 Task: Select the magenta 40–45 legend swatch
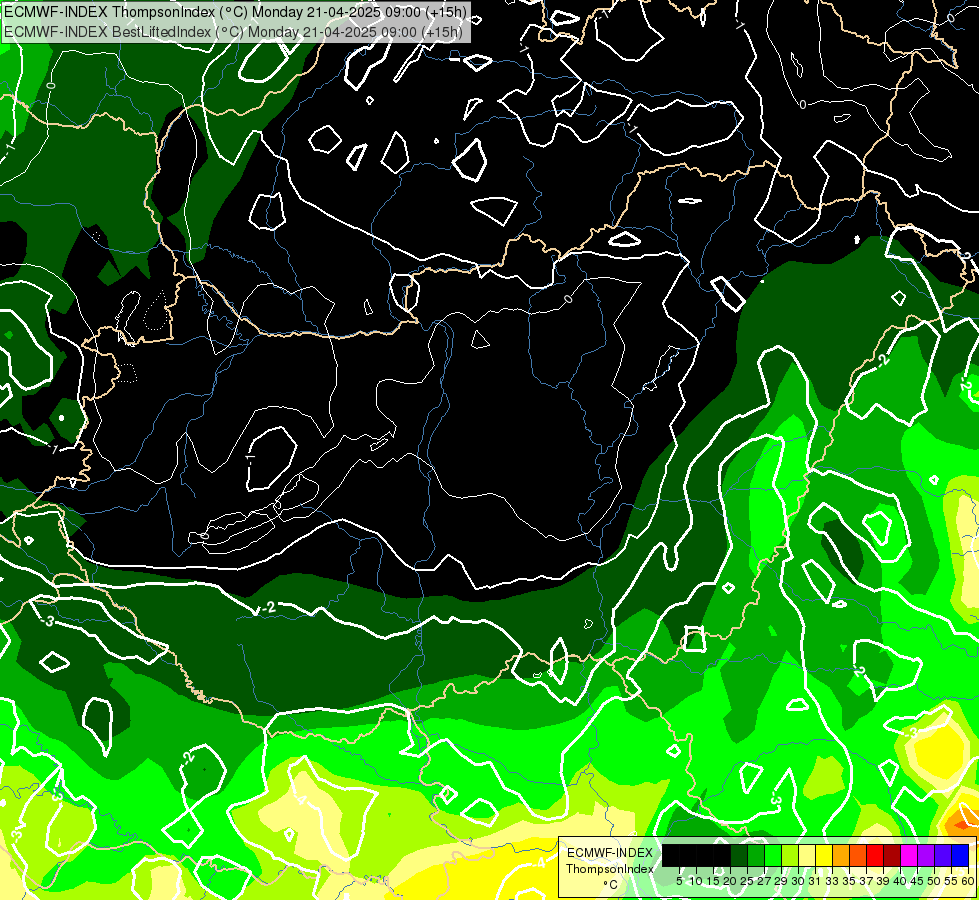coord(909,856)
